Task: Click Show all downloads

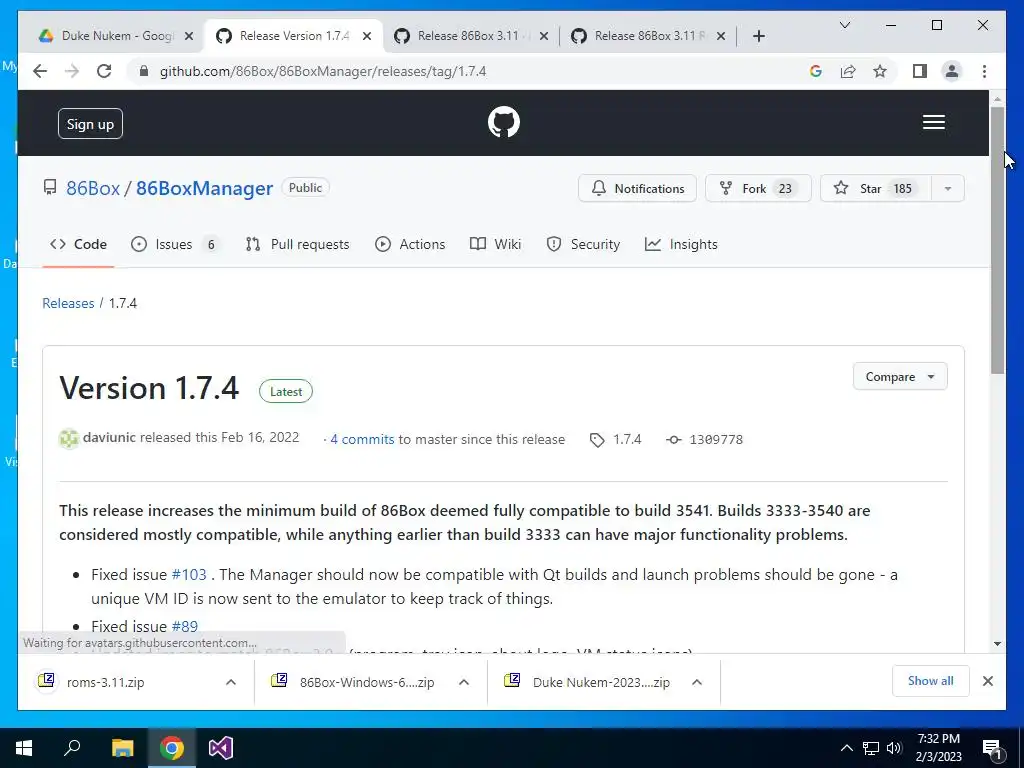Action: 931,681
